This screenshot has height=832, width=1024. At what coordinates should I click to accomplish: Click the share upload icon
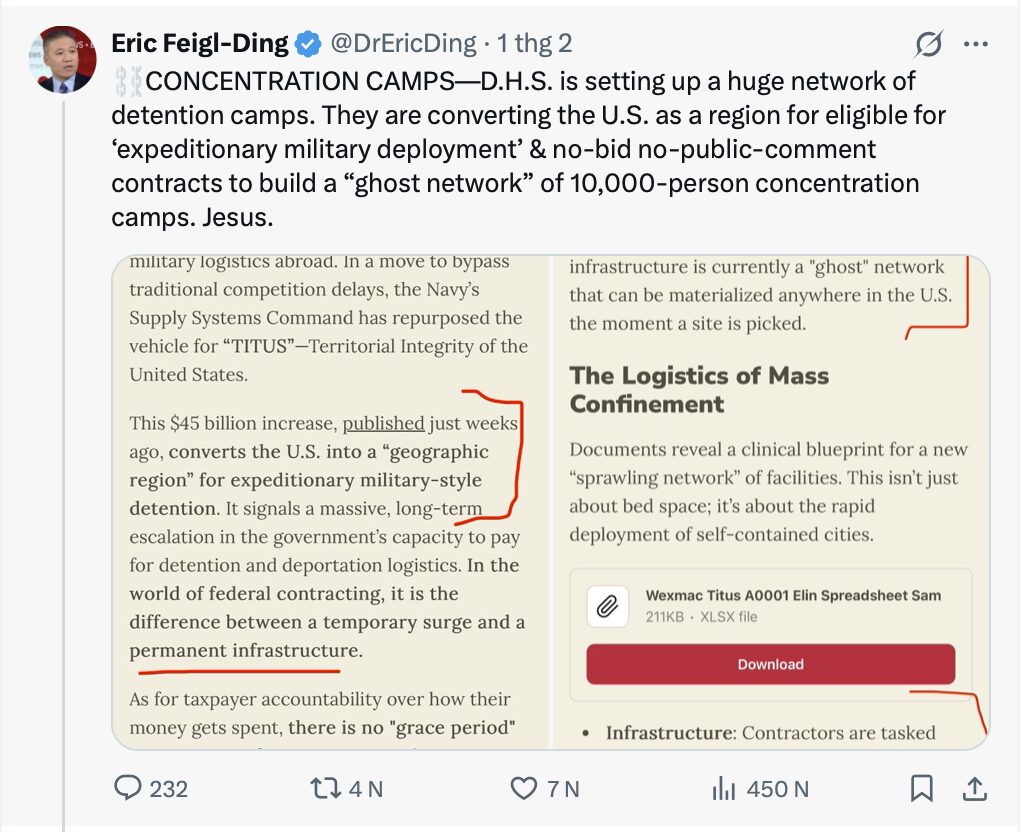click(x=974, y=789)
